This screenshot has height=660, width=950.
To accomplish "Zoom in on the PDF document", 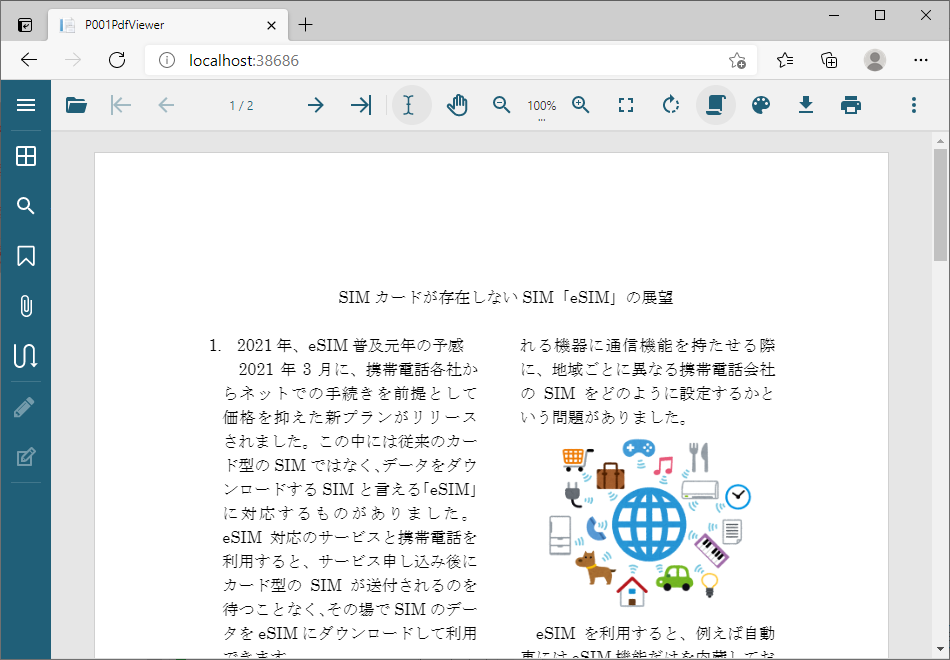I will click(x=580, y=105).
